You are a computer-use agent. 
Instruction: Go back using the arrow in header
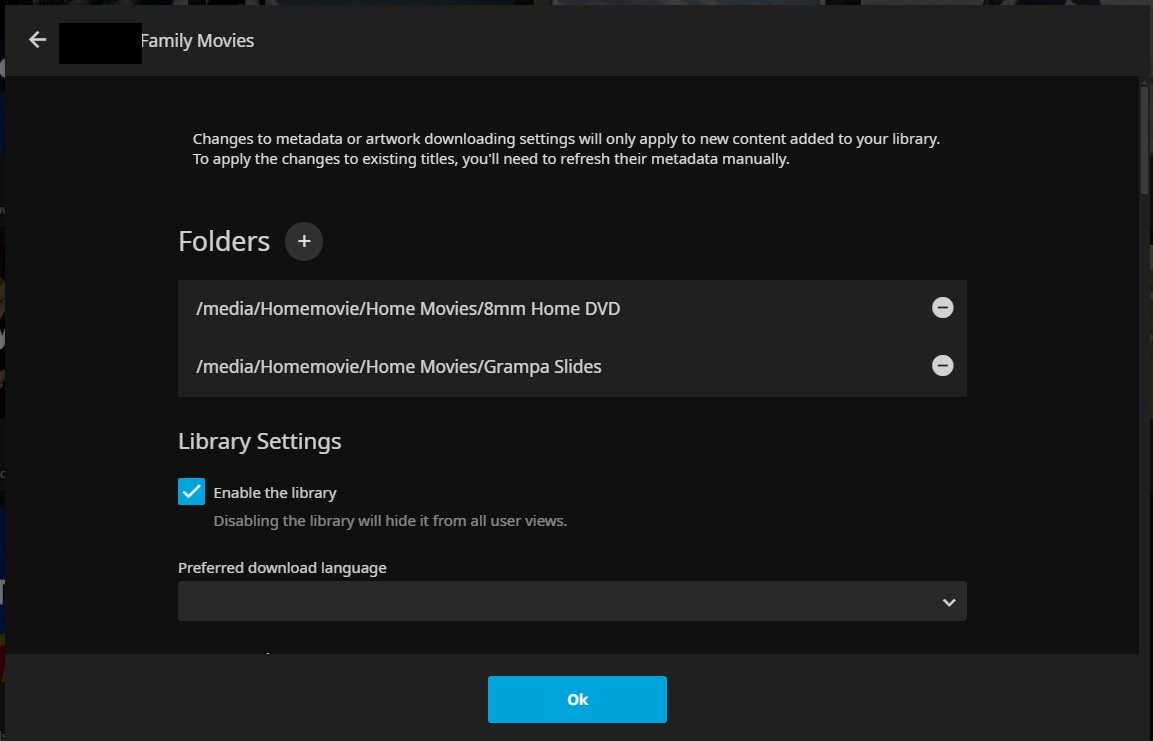coord(37,40)
